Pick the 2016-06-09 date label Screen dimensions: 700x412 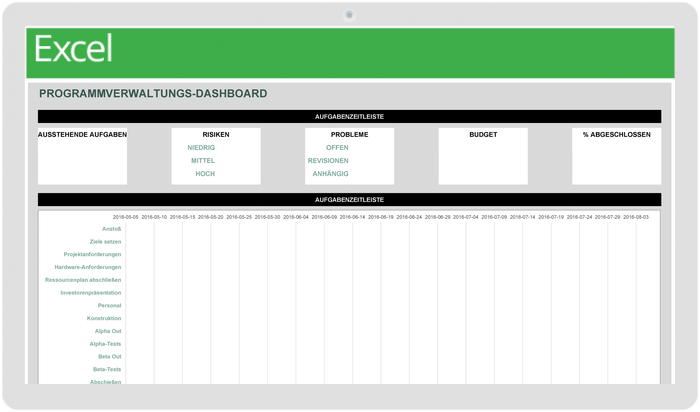(324, 217)
